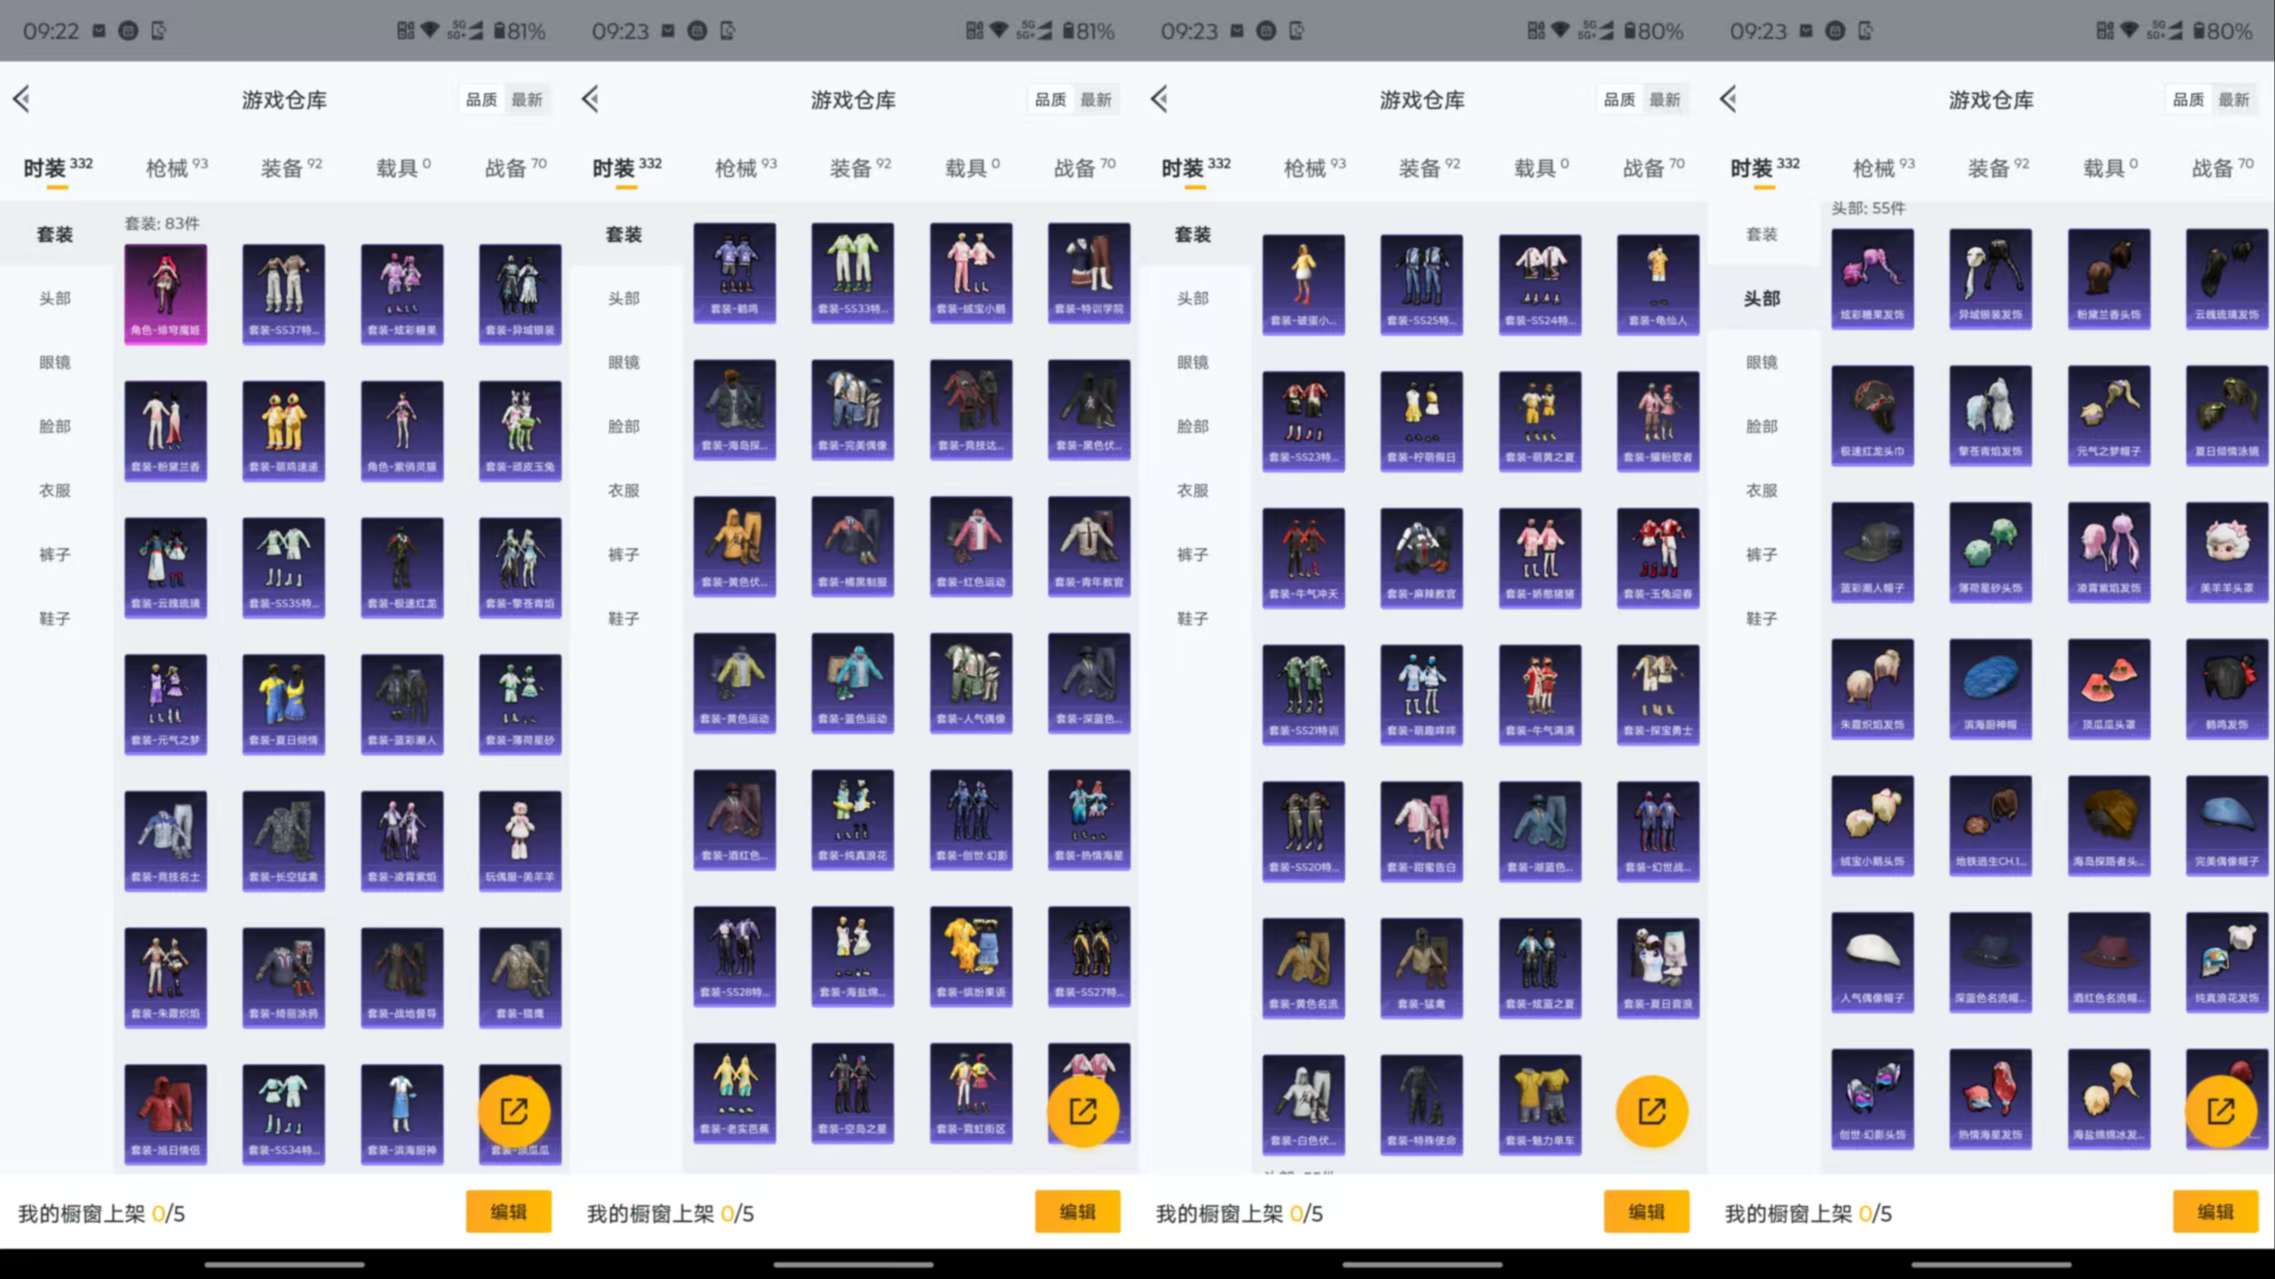Pick the white 人气偶像帽子 hat item
The width and height of the screenshot is (2275, 1279).
(x=1872, y=962)
